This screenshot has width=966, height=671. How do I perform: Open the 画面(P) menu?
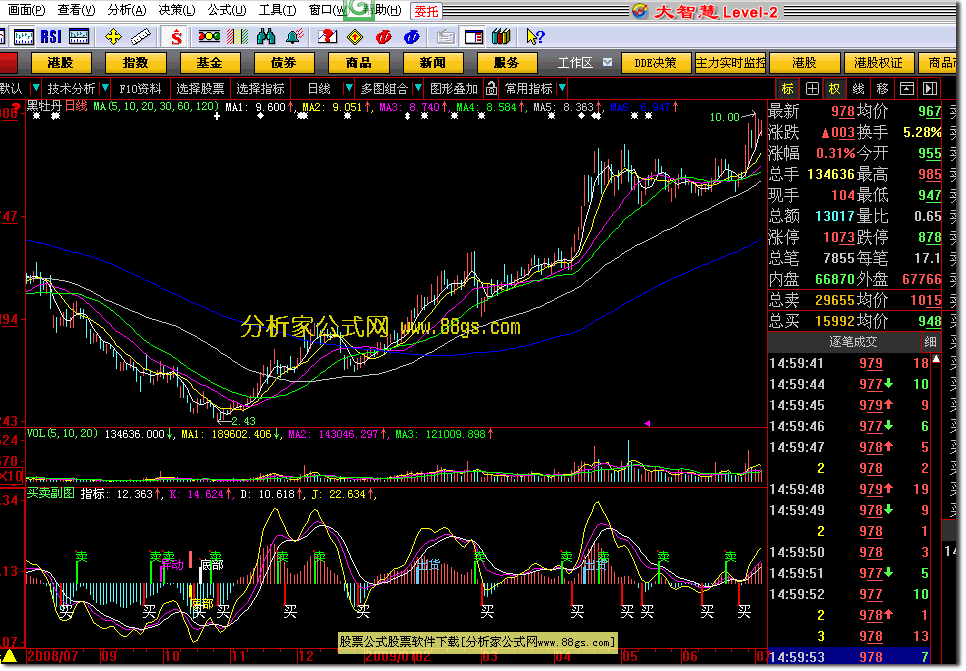(x=26, y=10)
